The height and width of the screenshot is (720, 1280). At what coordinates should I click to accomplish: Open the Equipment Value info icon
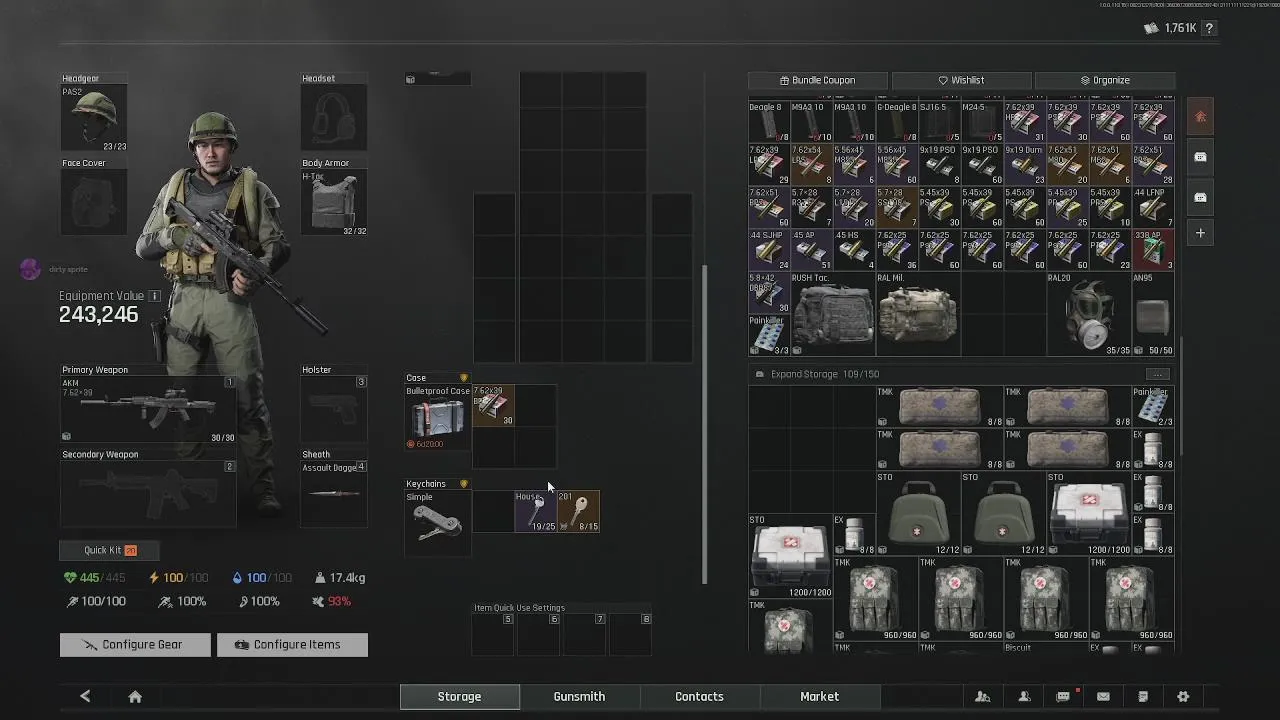point(155,296)
